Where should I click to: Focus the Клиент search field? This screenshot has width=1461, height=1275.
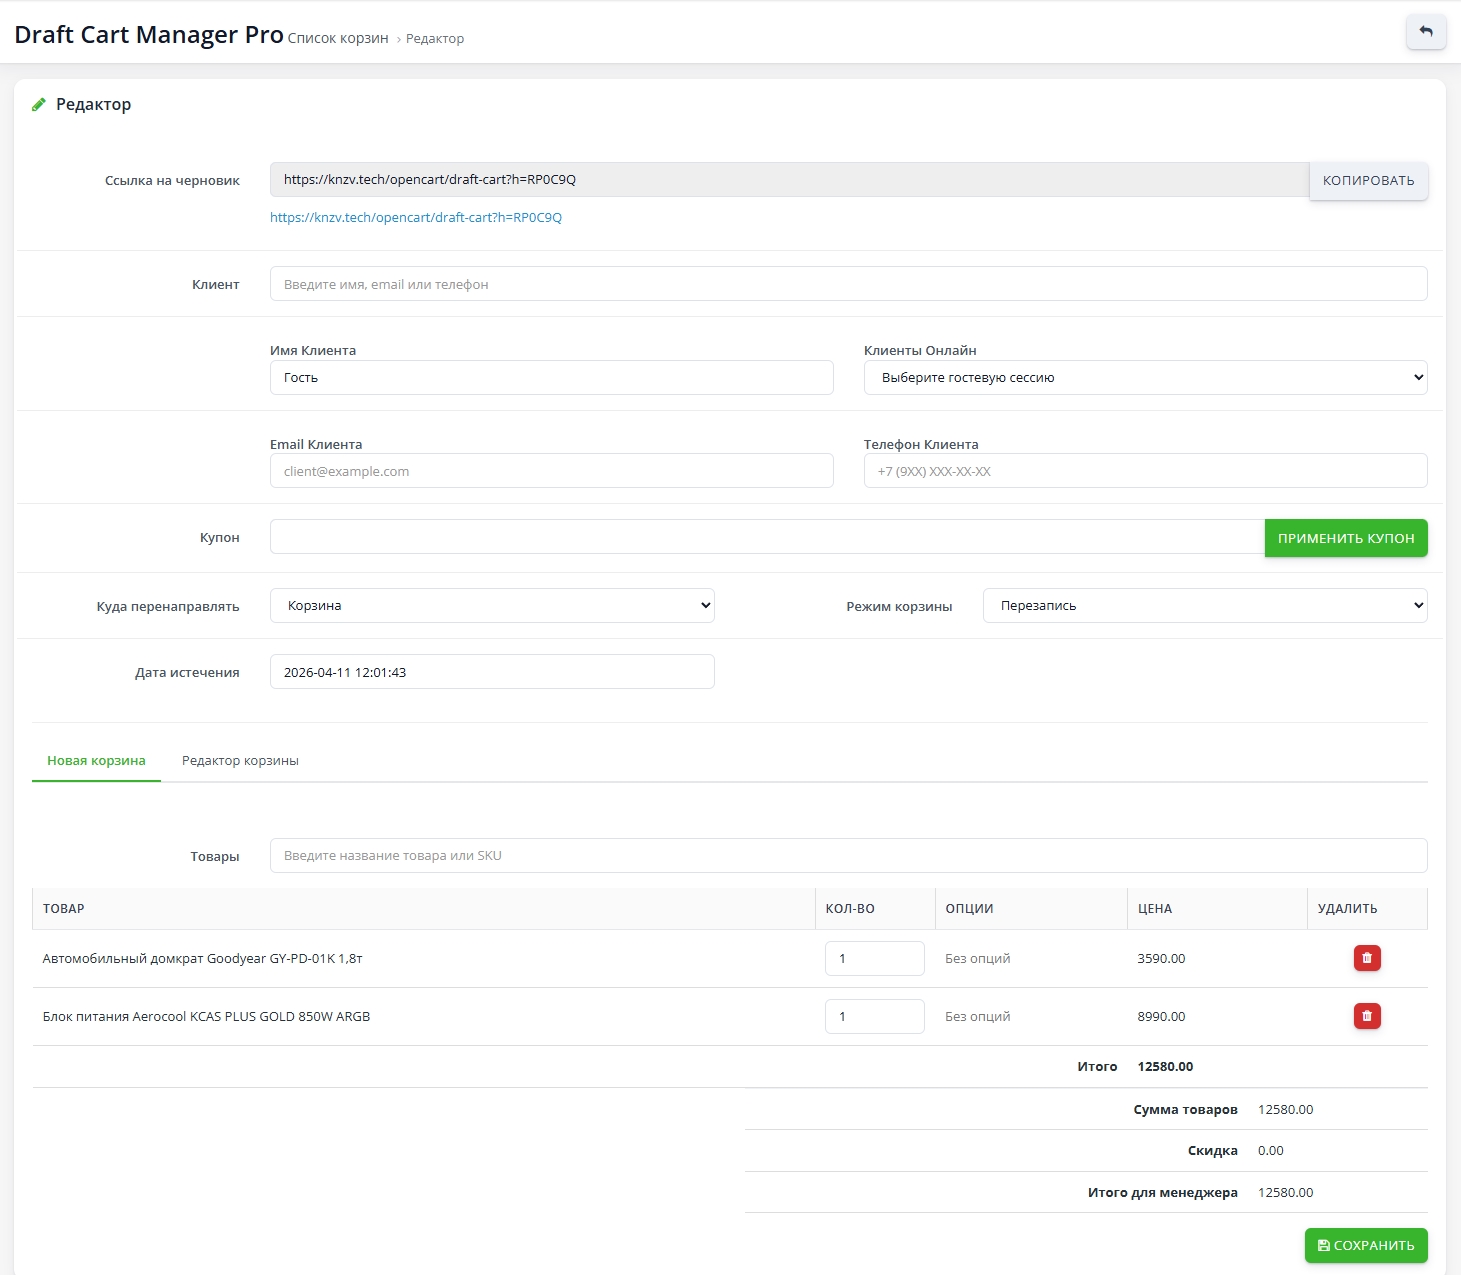point(847,284)
